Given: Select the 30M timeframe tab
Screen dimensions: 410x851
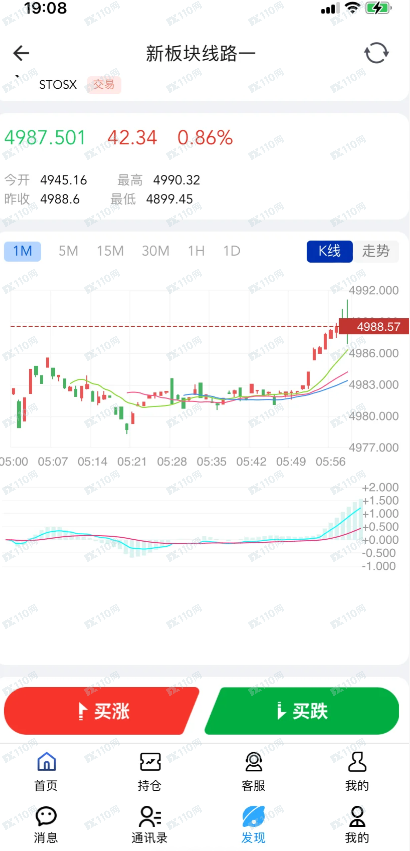Looking at the screenshot, I should (x=156, y=251).
